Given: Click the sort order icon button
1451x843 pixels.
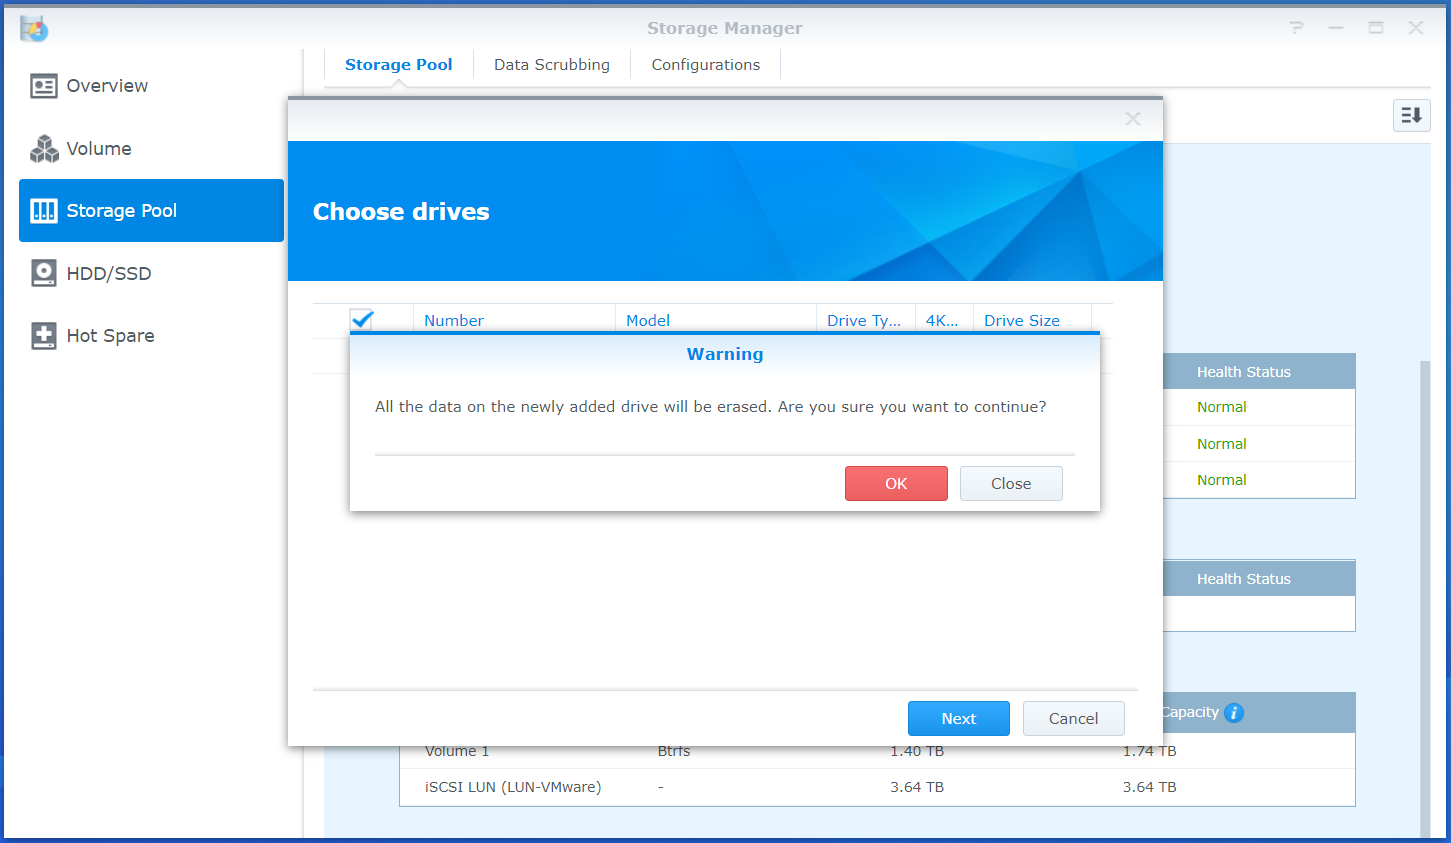Looking at the screenshot, I should [1411, 116].
